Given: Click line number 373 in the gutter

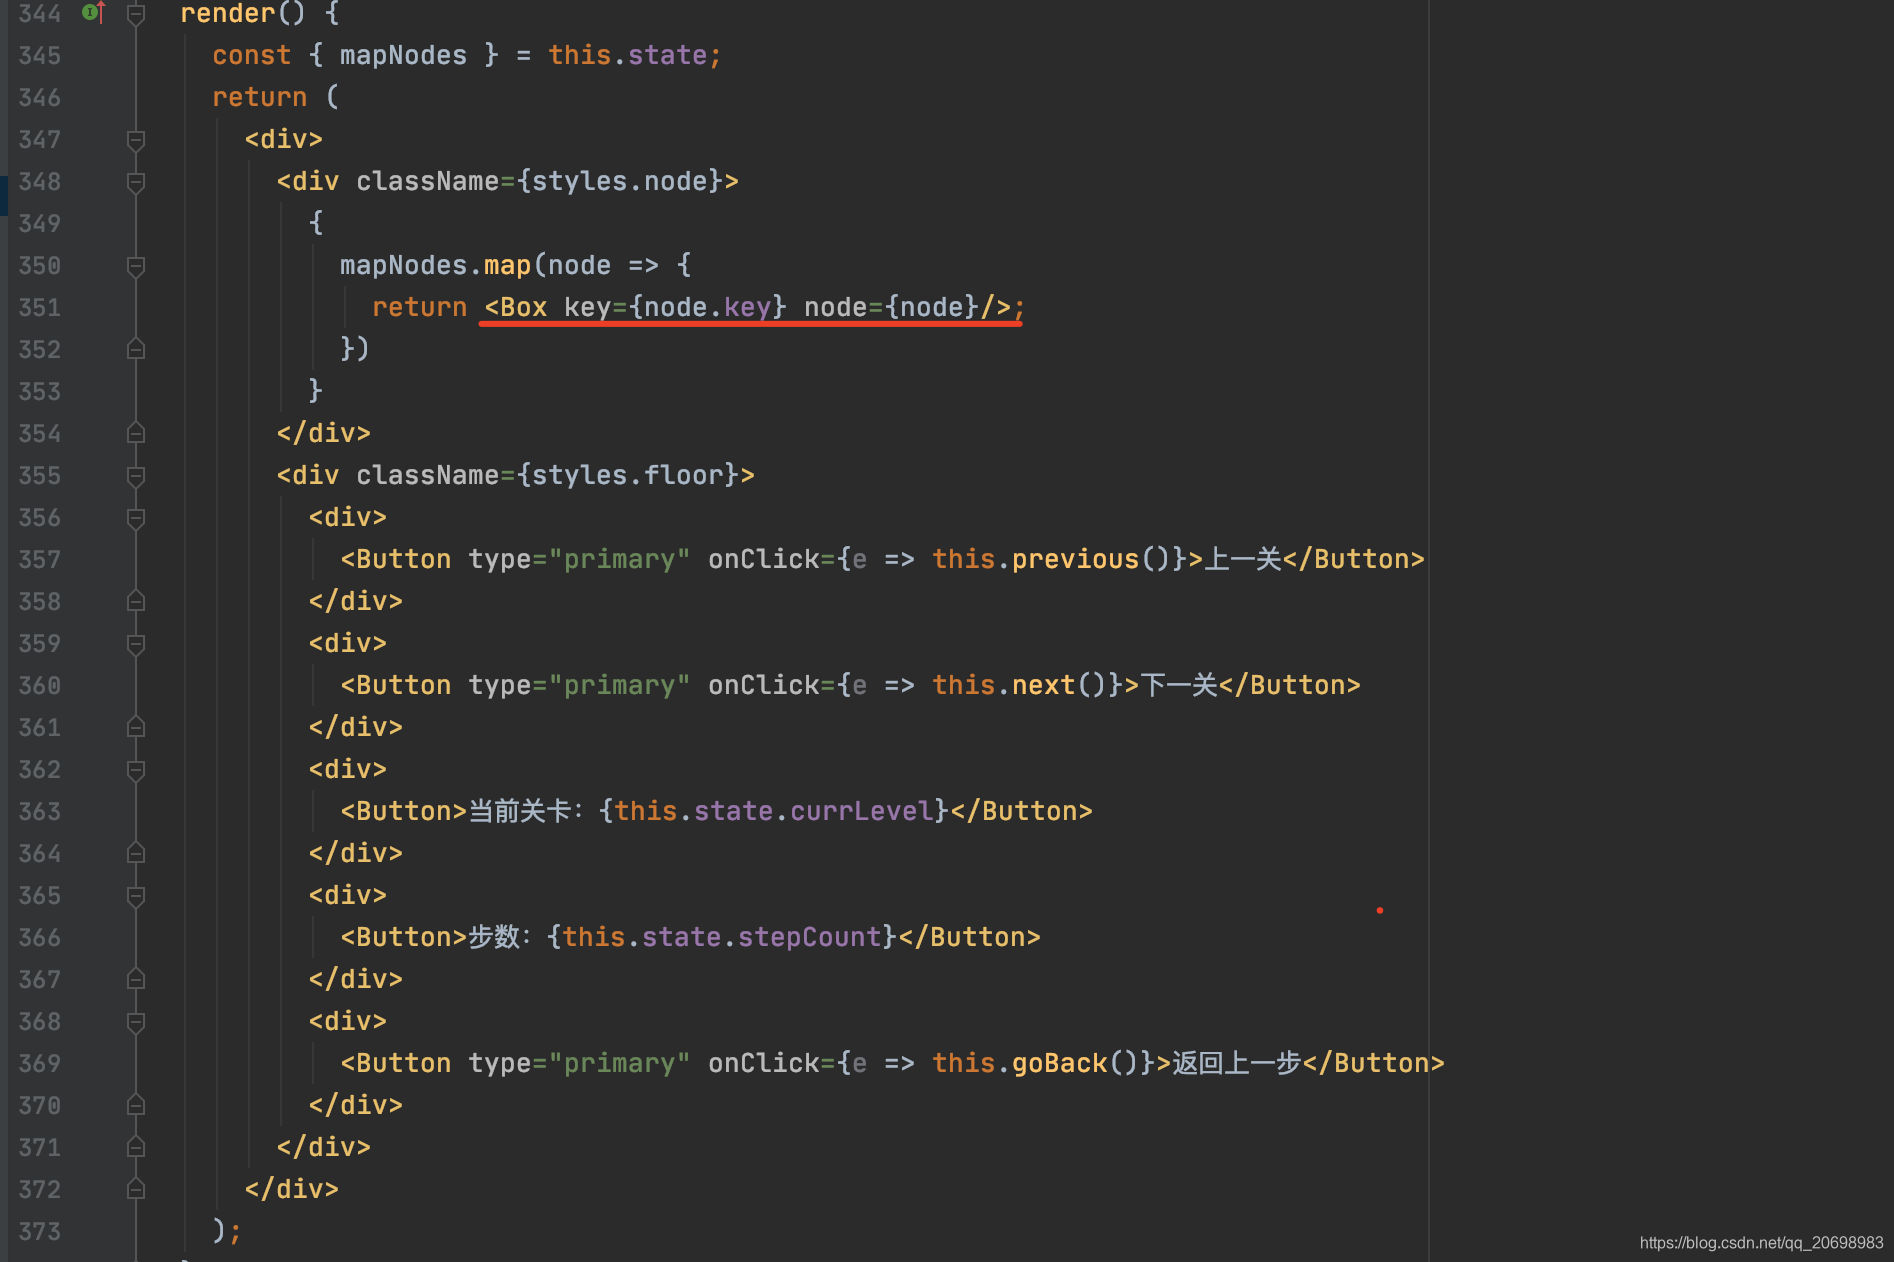Looking at the screenshot, I should click(40, 1232).
